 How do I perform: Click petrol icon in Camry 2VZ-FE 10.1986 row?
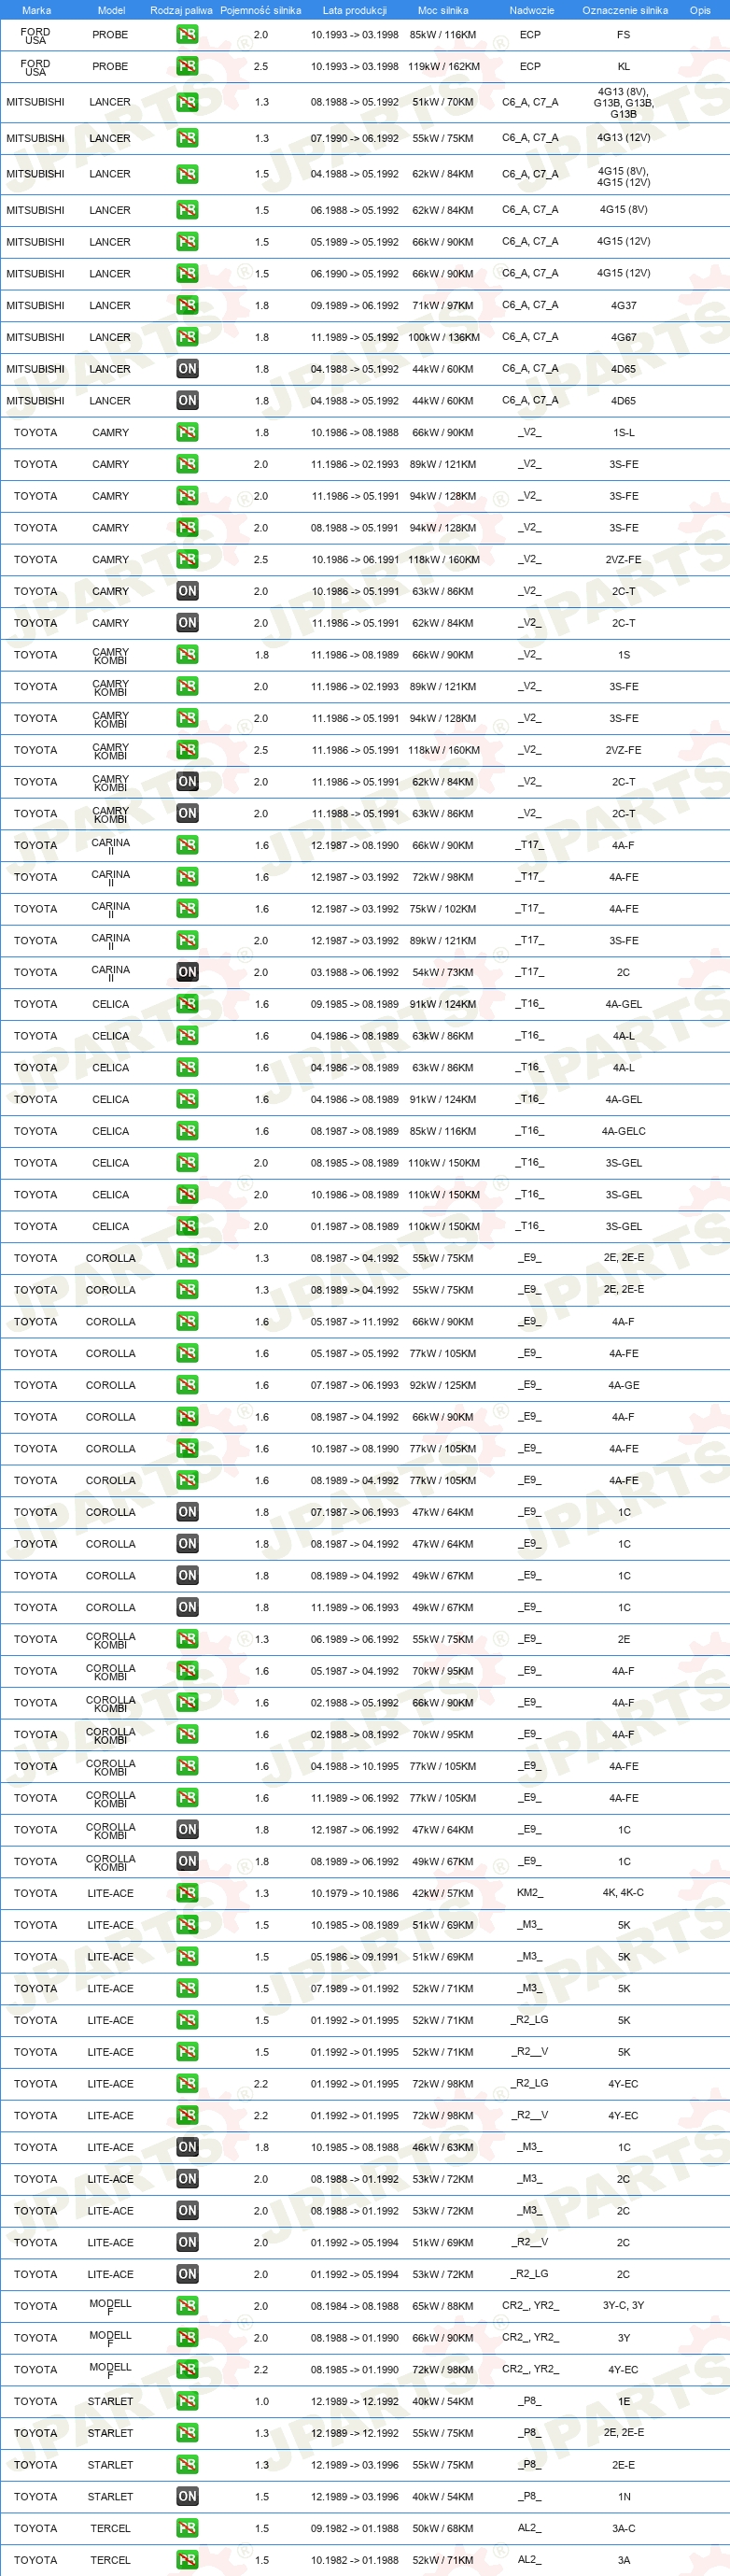coord(187,559)
